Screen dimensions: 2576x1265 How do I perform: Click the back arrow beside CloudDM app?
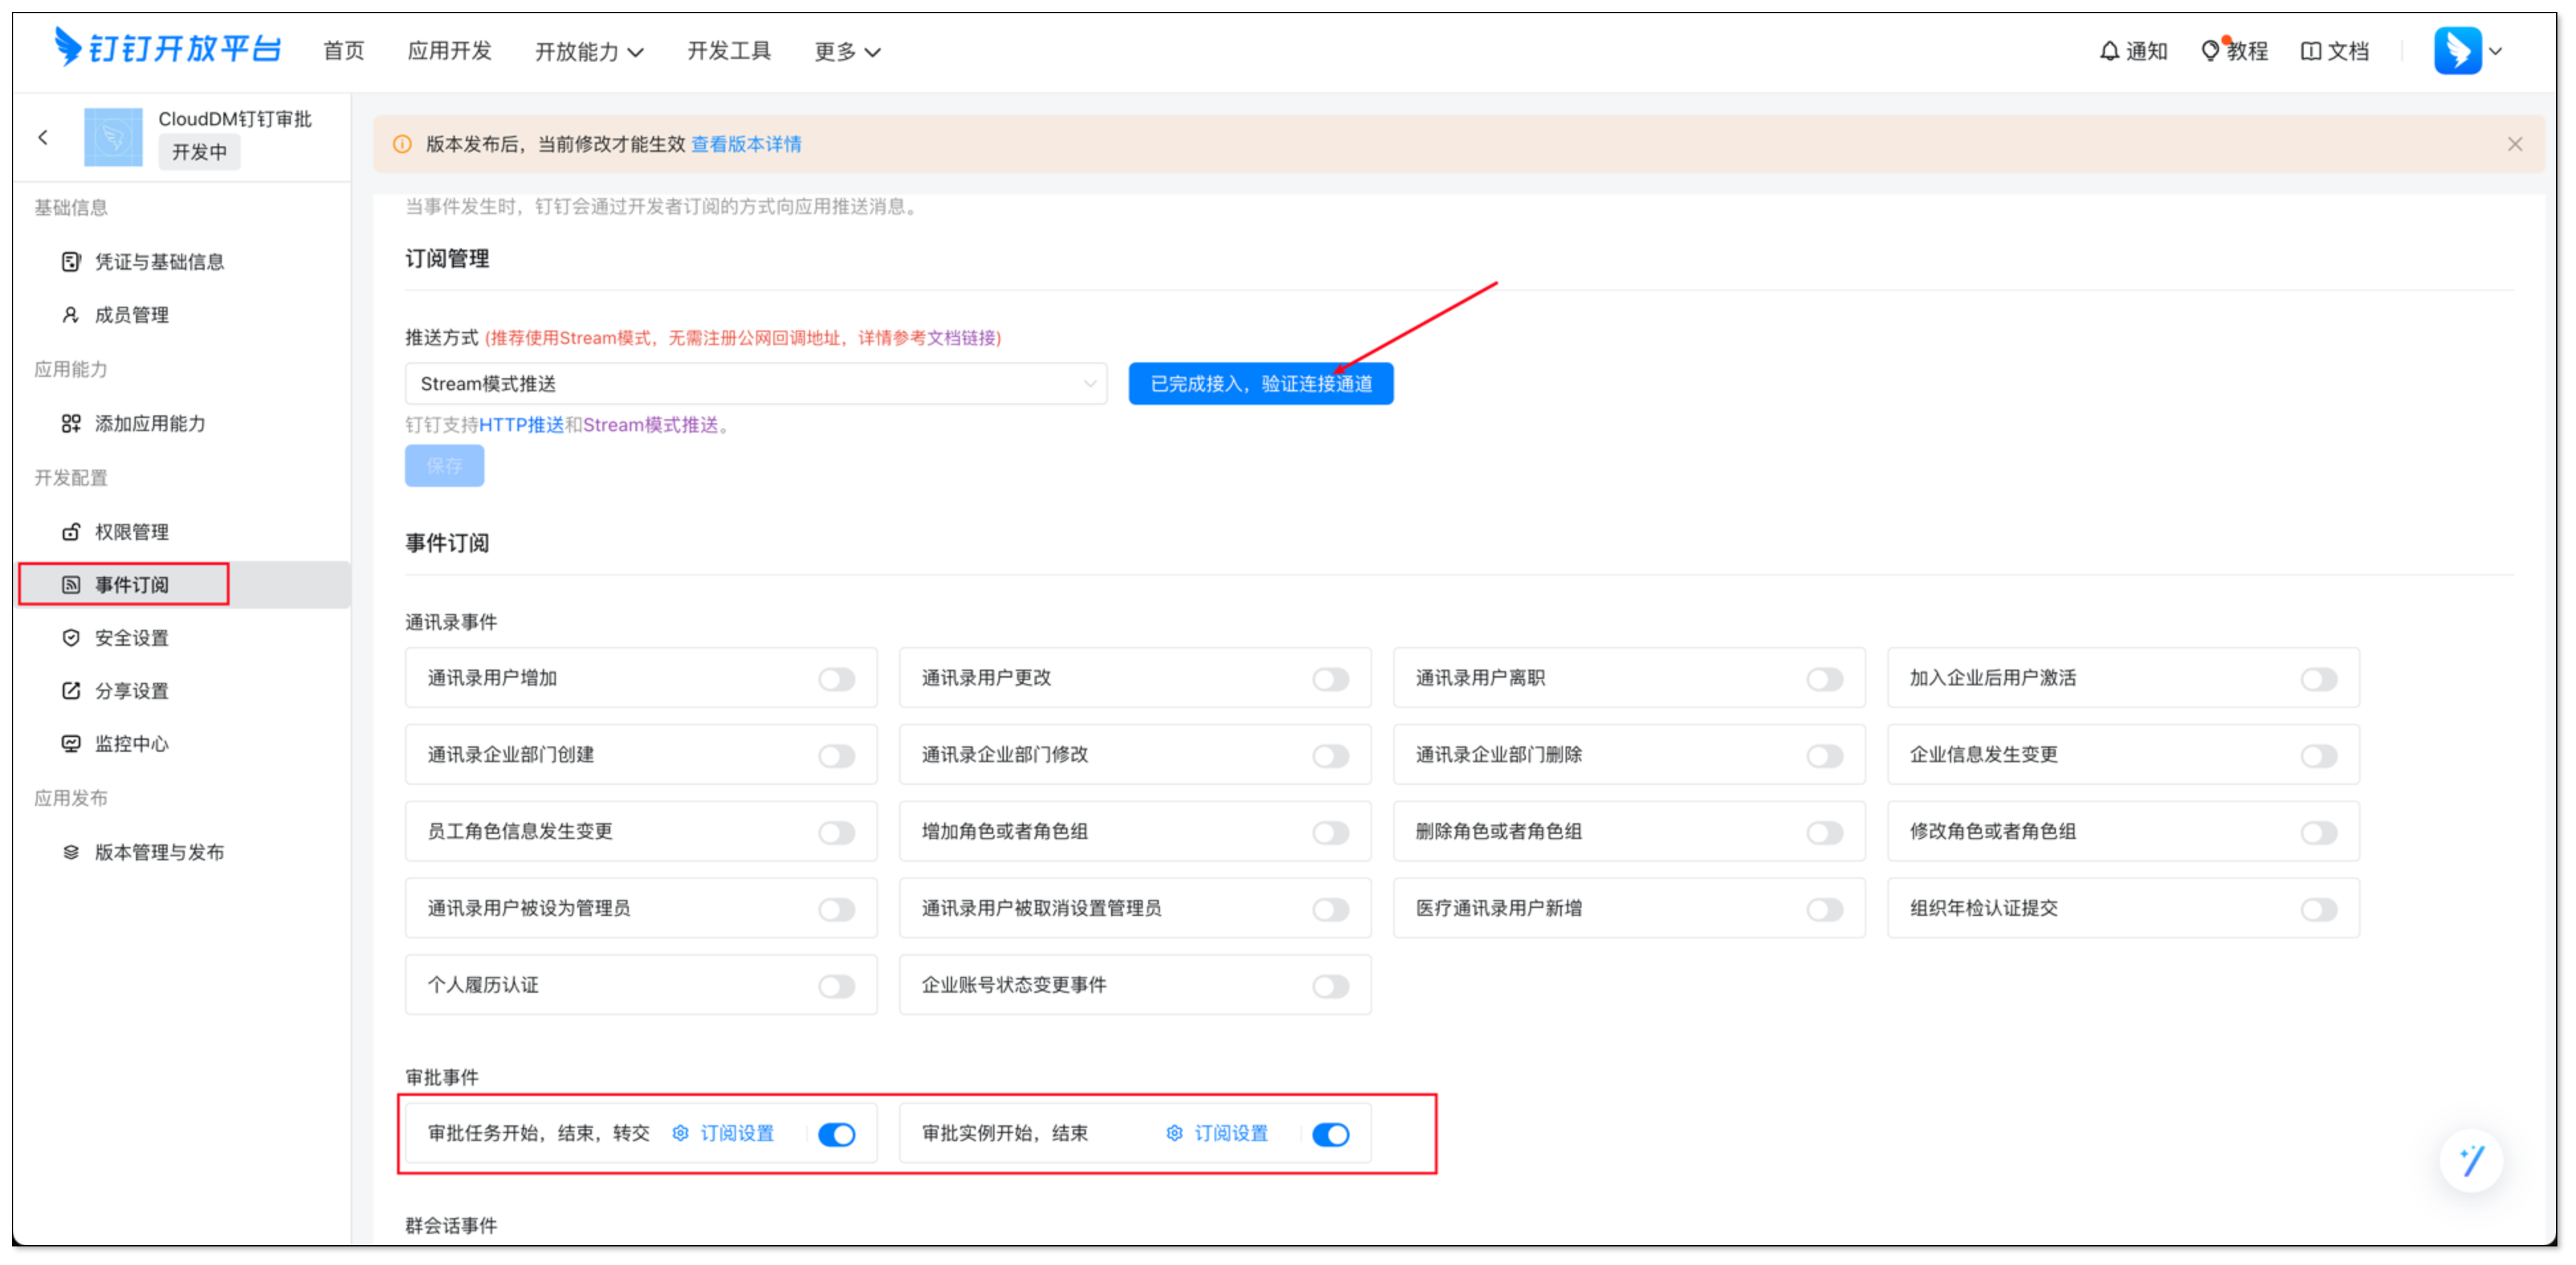coord(43,137)
